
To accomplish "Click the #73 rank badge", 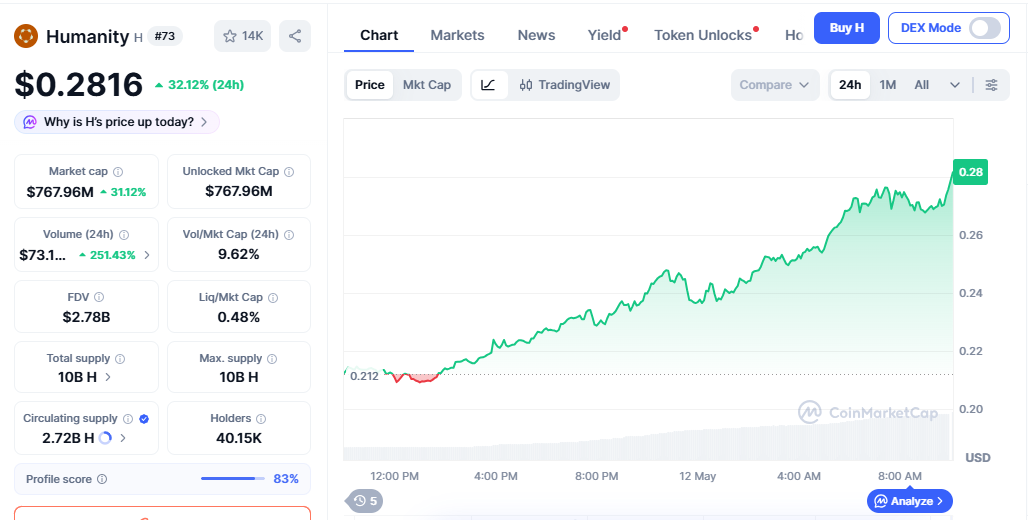I will point(165,36).
